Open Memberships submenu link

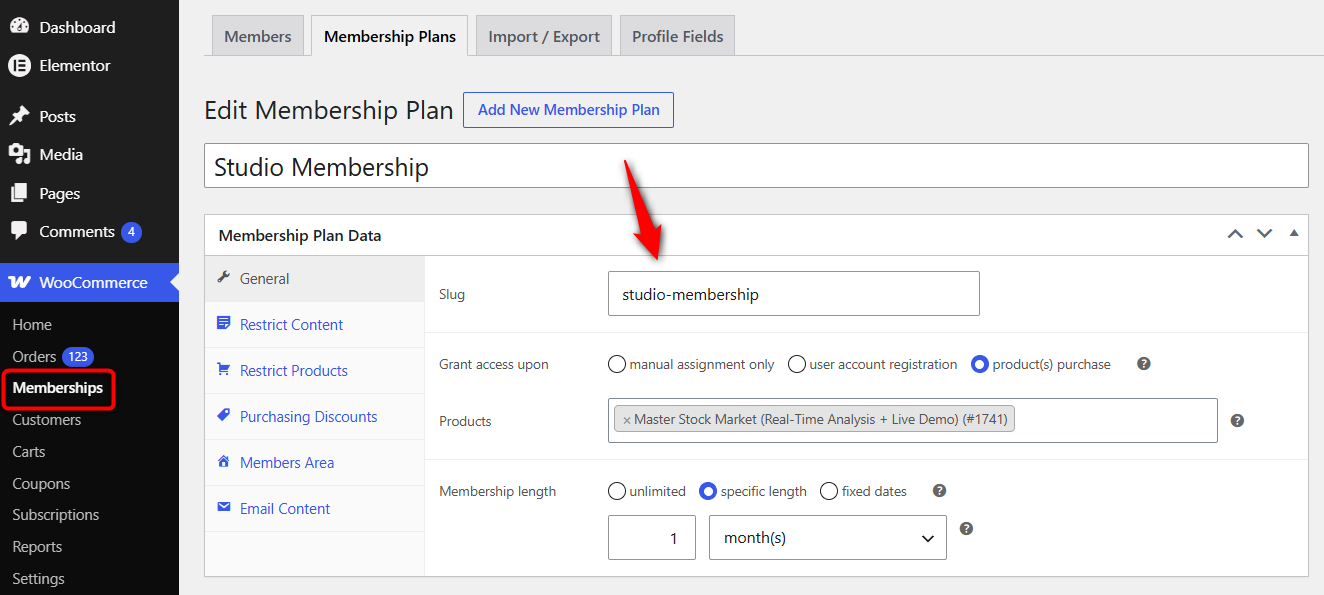(58, 388)
